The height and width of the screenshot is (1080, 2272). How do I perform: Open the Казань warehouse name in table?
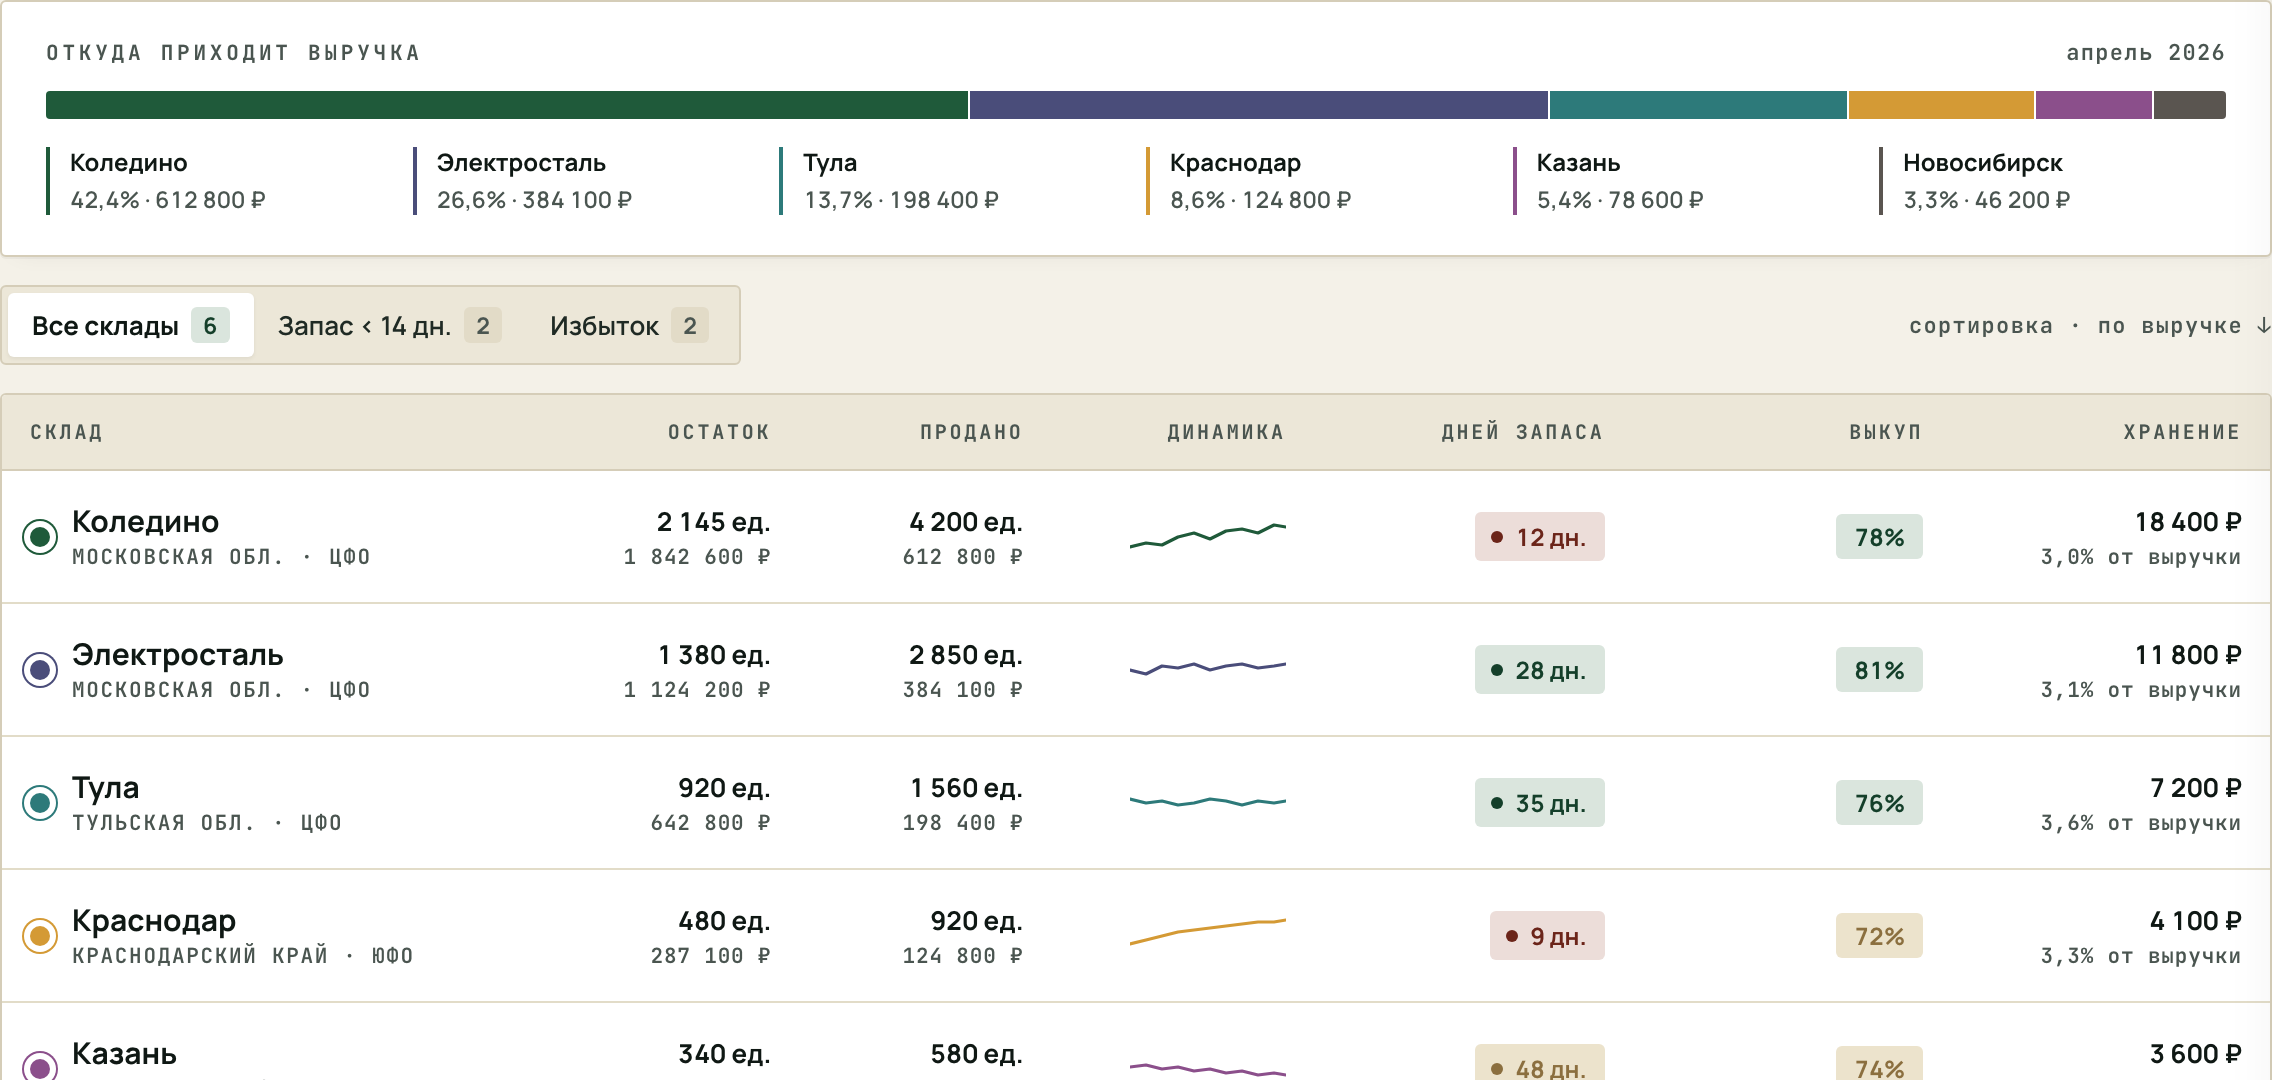(x=125, y=1054)
